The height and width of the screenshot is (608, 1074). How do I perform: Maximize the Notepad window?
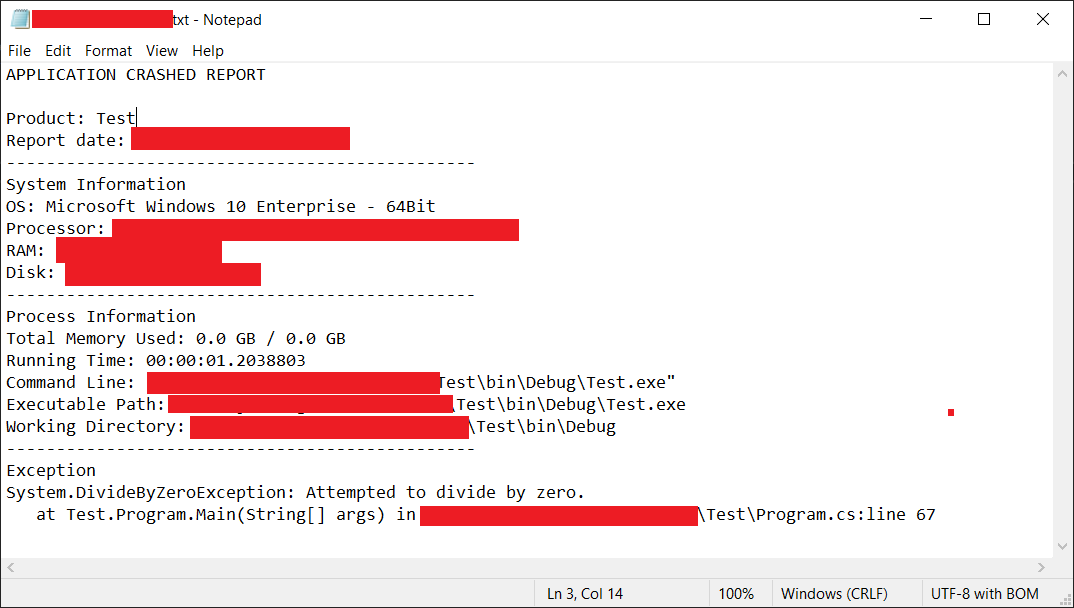click(984, 19)
